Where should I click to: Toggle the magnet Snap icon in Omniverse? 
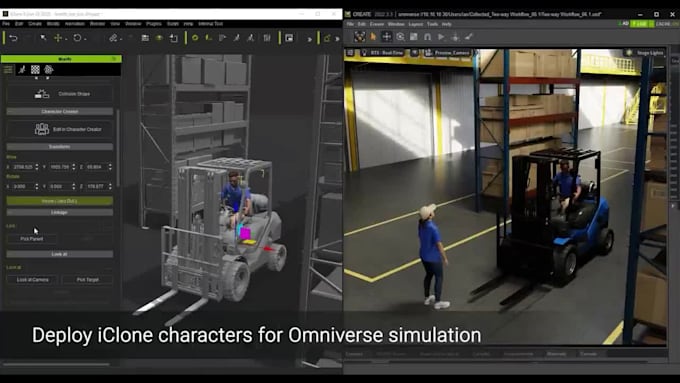click(427, 37)
